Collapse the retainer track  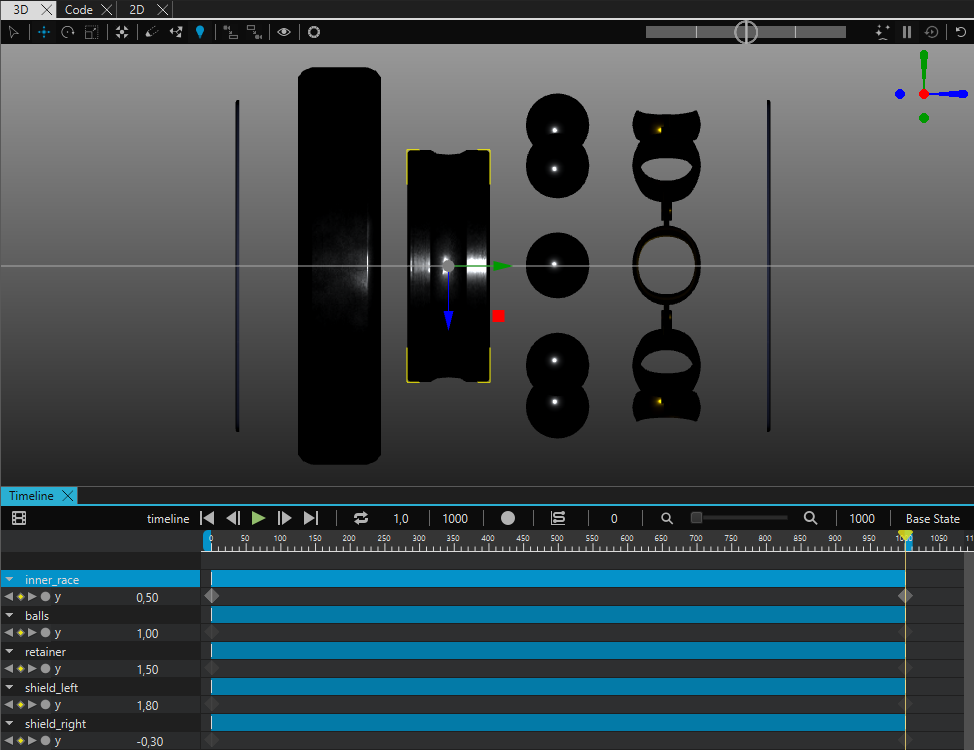[x=10, y=652]
